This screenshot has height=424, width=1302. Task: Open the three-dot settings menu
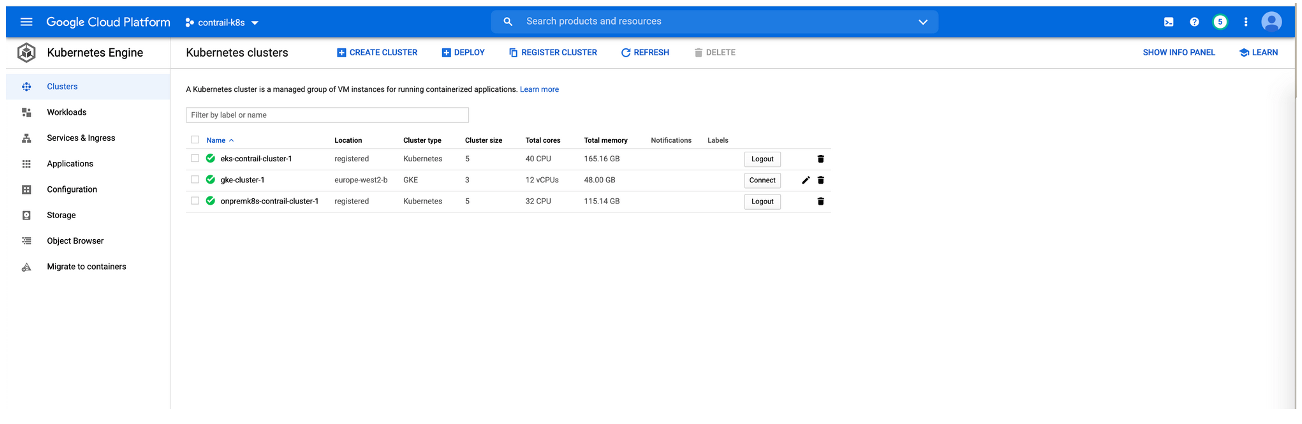1245,22
